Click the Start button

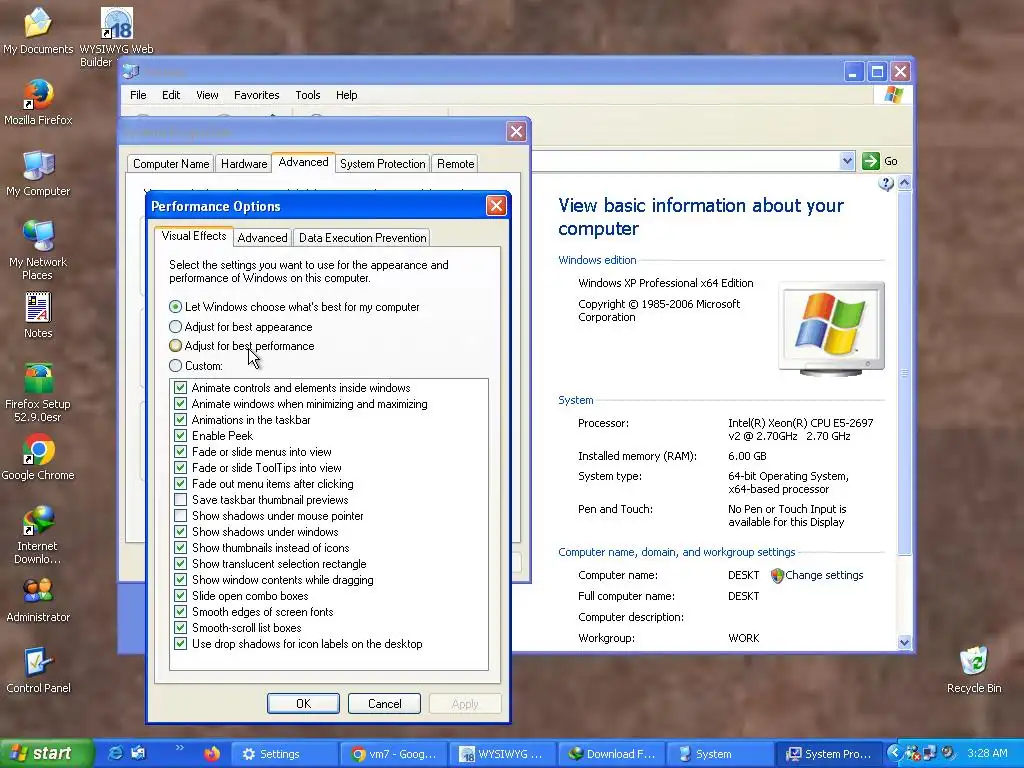click(44, 754)
